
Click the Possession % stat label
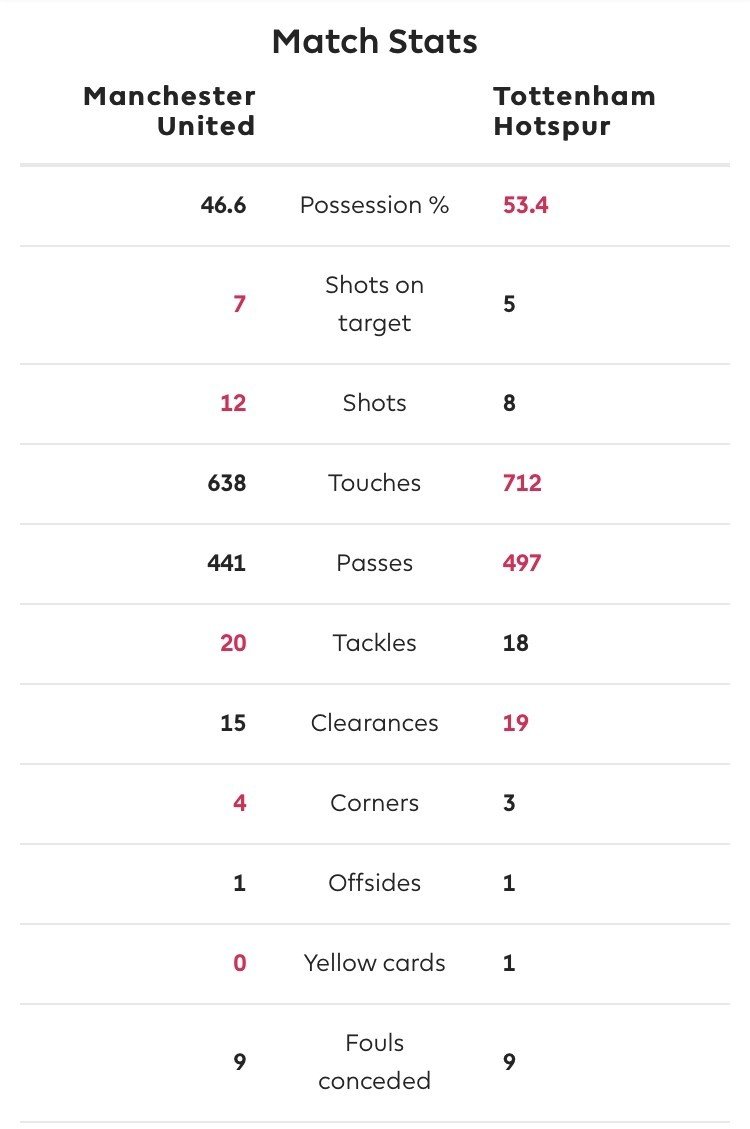click(x=374, y=205)
